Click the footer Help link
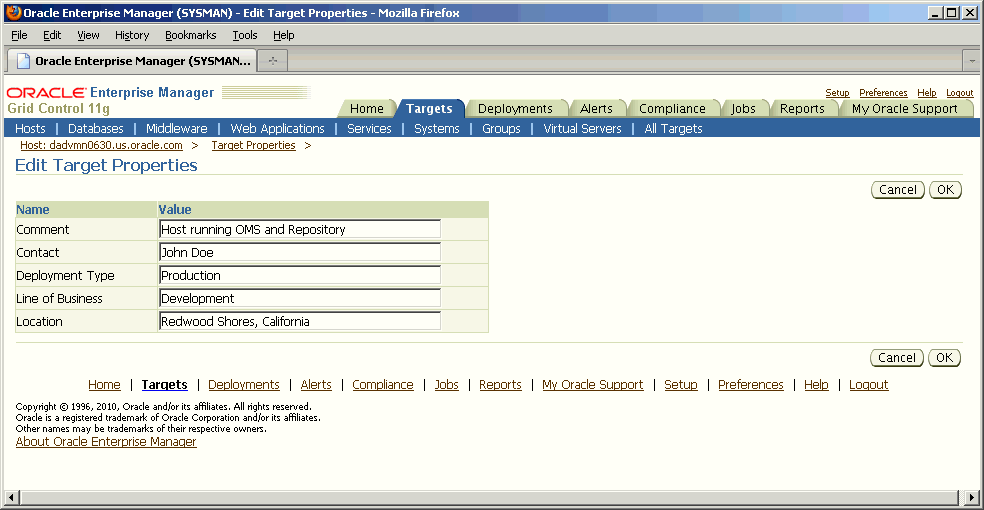This screenshot has width=984, height=510. [816, 385]
